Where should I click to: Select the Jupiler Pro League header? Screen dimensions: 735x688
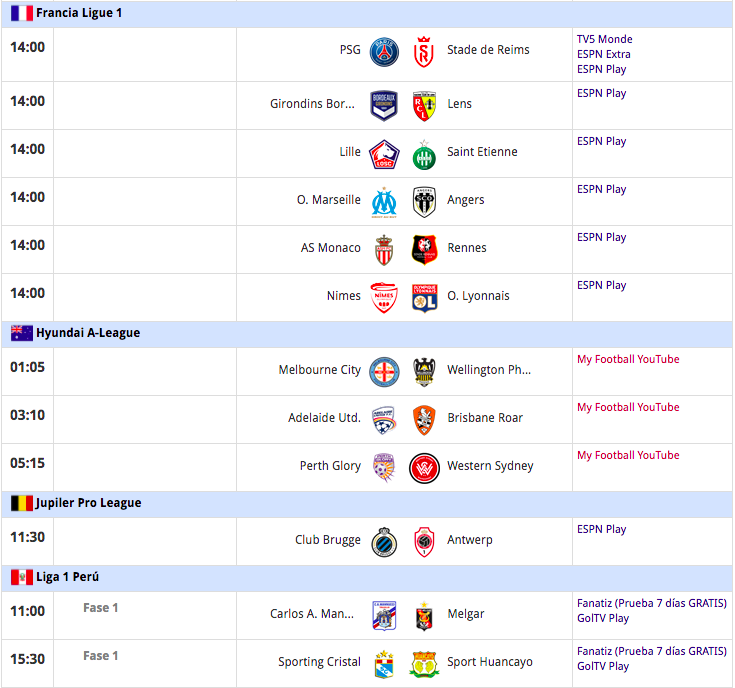pyautogui.click(x=367, y=503)
